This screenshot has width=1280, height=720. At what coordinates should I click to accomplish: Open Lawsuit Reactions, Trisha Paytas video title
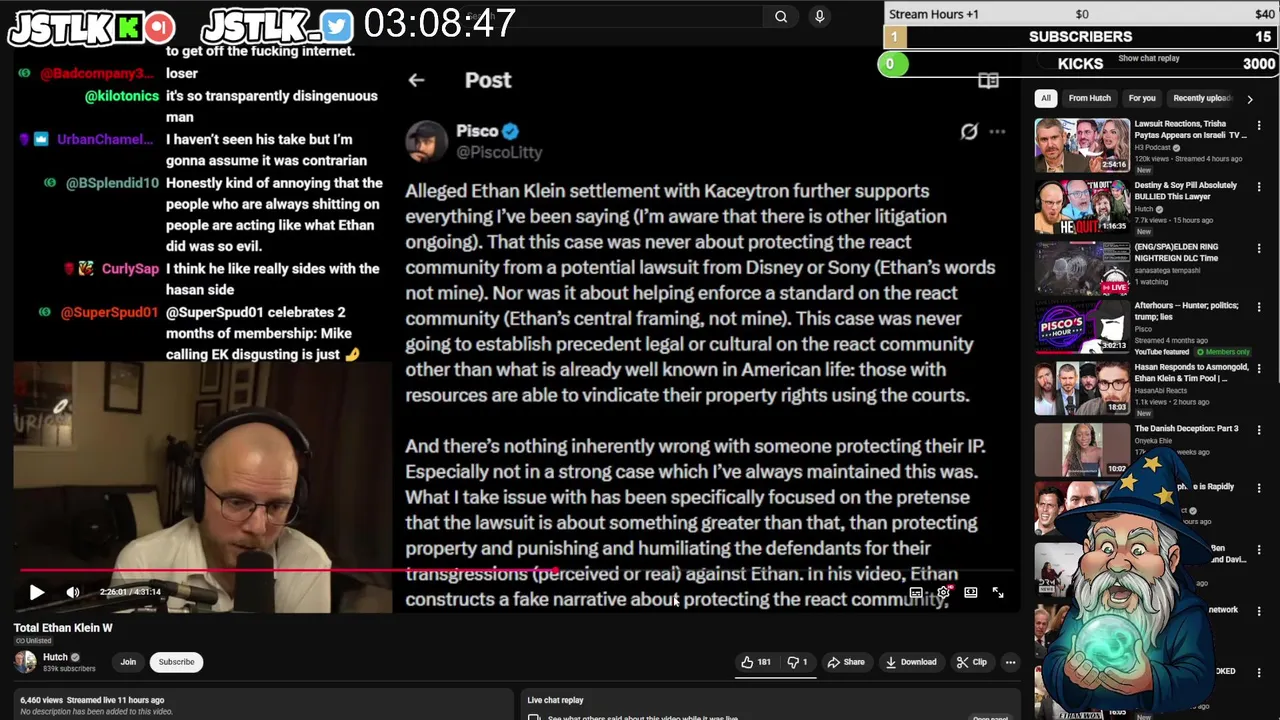click(x=1190, y=129)
